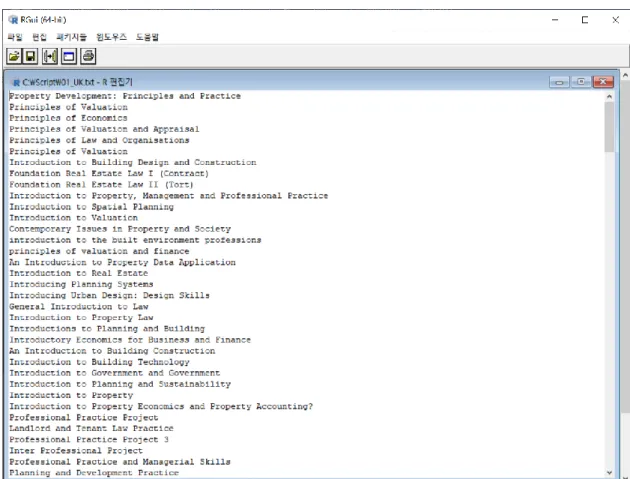Image resolution: width=630 pixels, height=479 pixels.
Task: Click line 'Introduction to Government and Government'
Action: [115, 373]
